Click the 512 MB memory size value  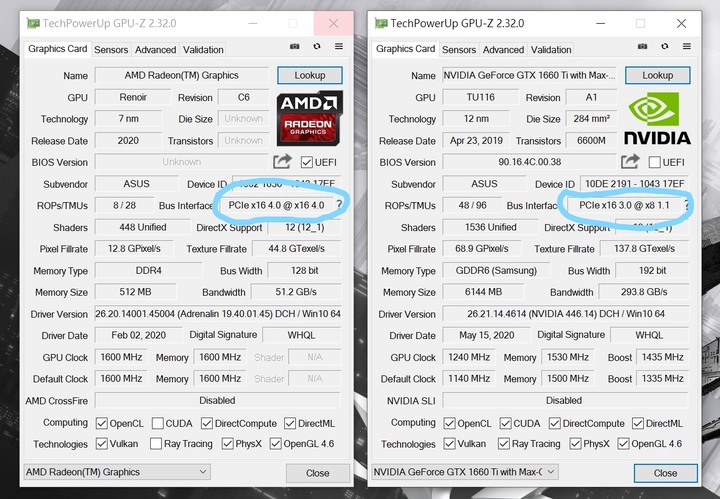click(135, 292)
